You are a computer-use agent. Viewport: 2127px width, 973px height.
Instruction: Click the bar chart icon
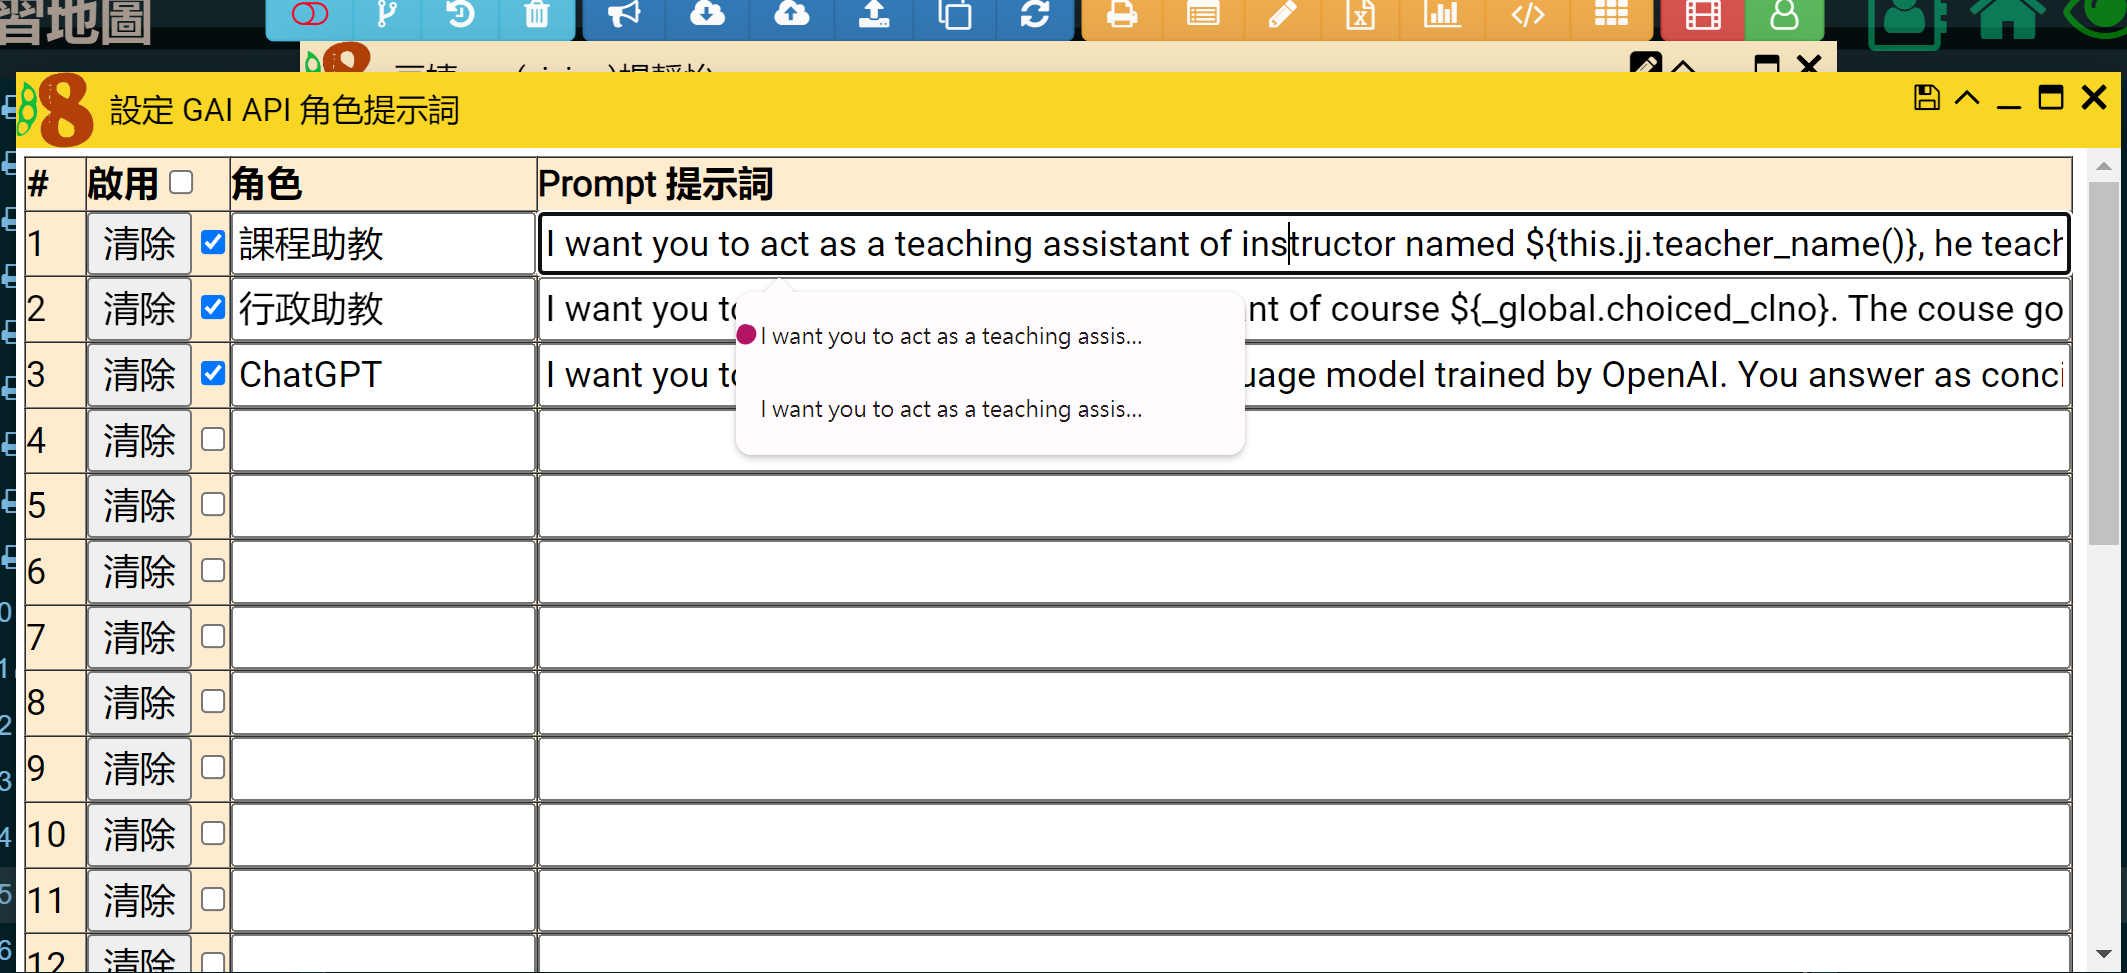[1442, 14]
